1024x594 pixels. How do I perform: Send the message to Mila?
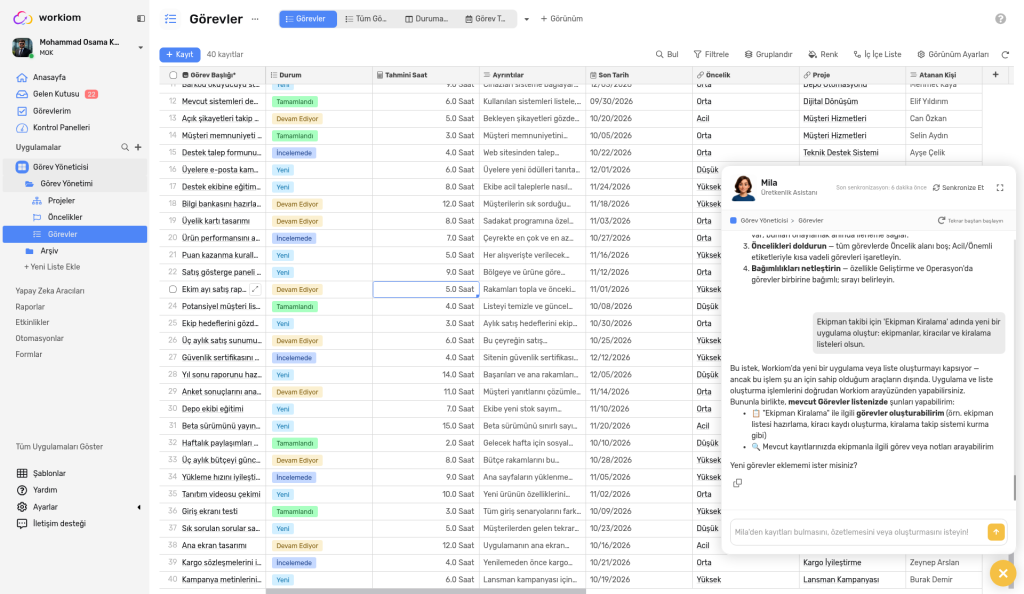pyautogui.click(x=996, y=532)
